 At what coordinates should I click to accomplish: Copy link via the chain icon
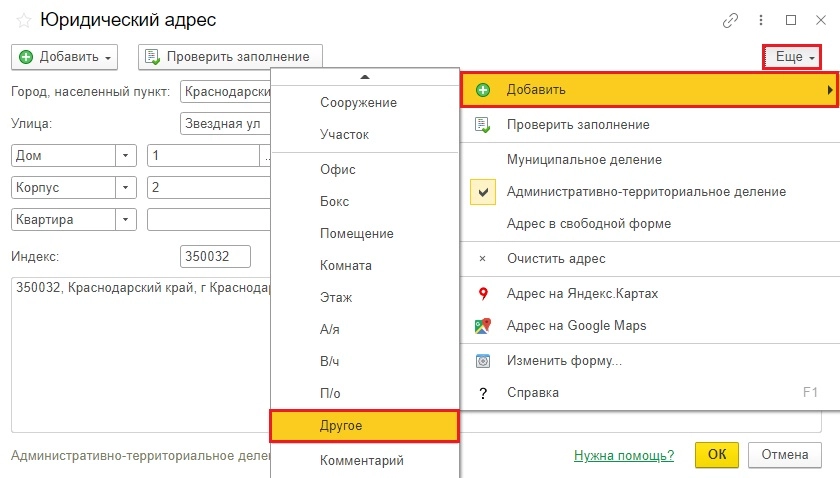click(730, 20)
